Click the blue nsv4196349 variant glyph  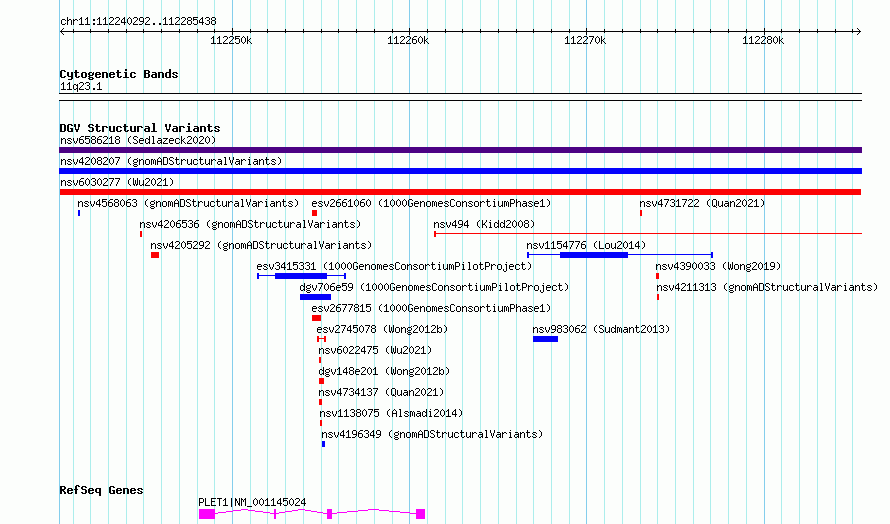[x=324, y=444]
